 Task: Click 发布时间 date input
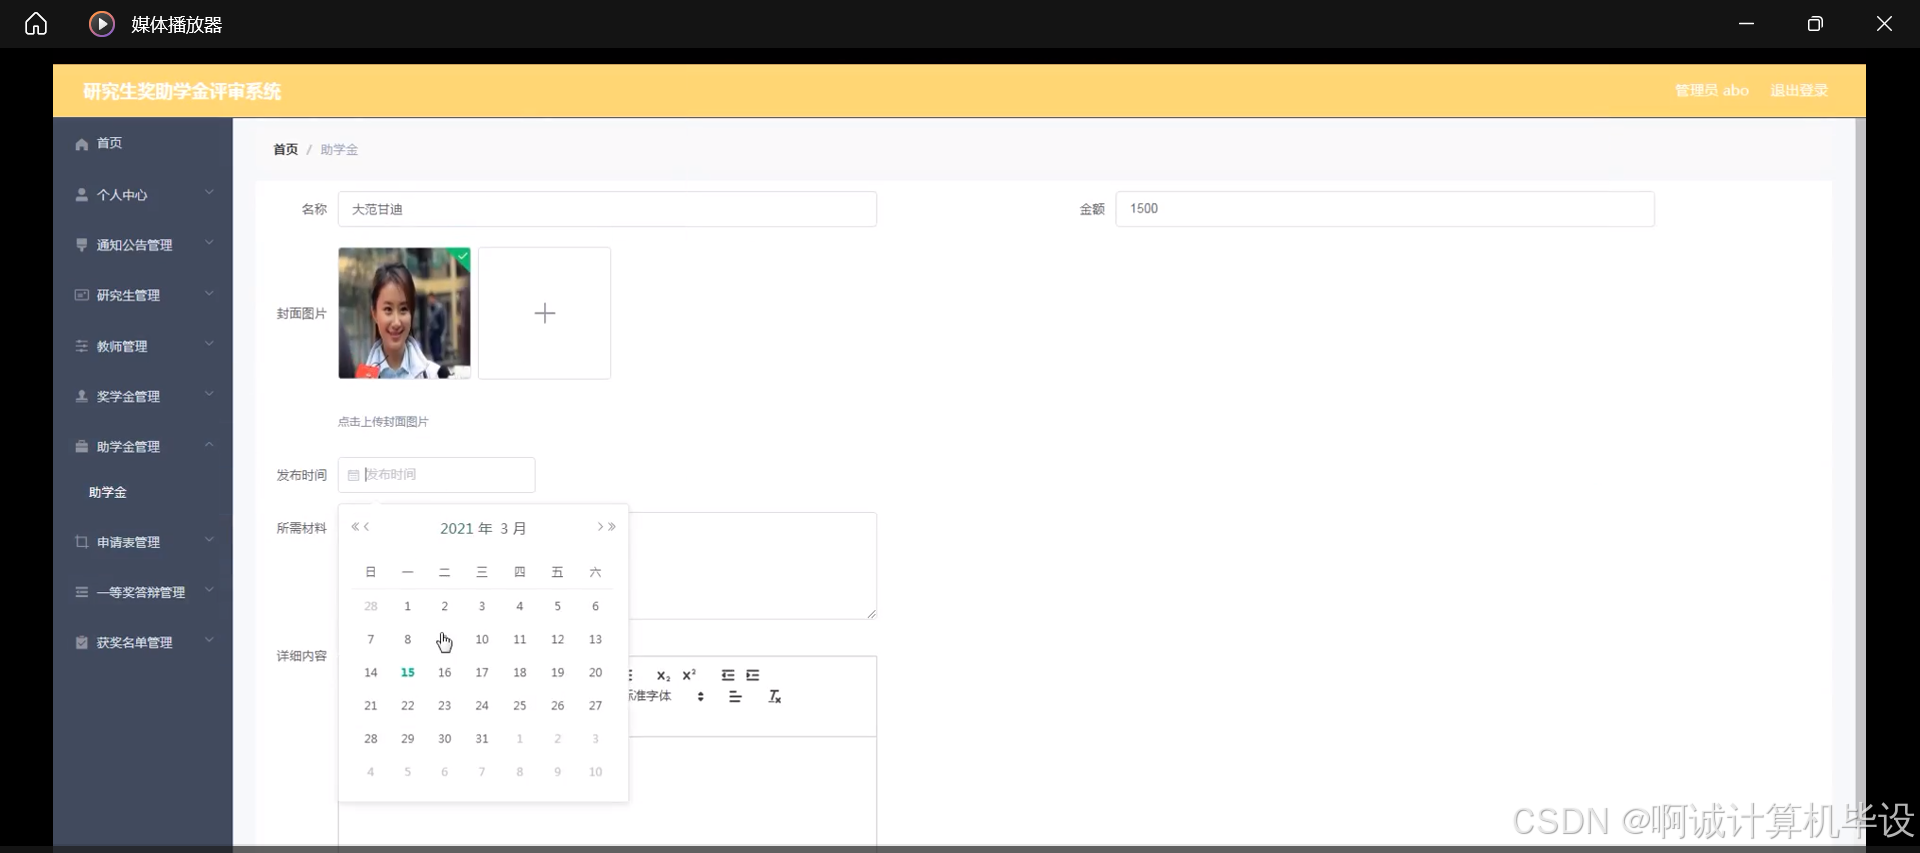pos(437,475)
